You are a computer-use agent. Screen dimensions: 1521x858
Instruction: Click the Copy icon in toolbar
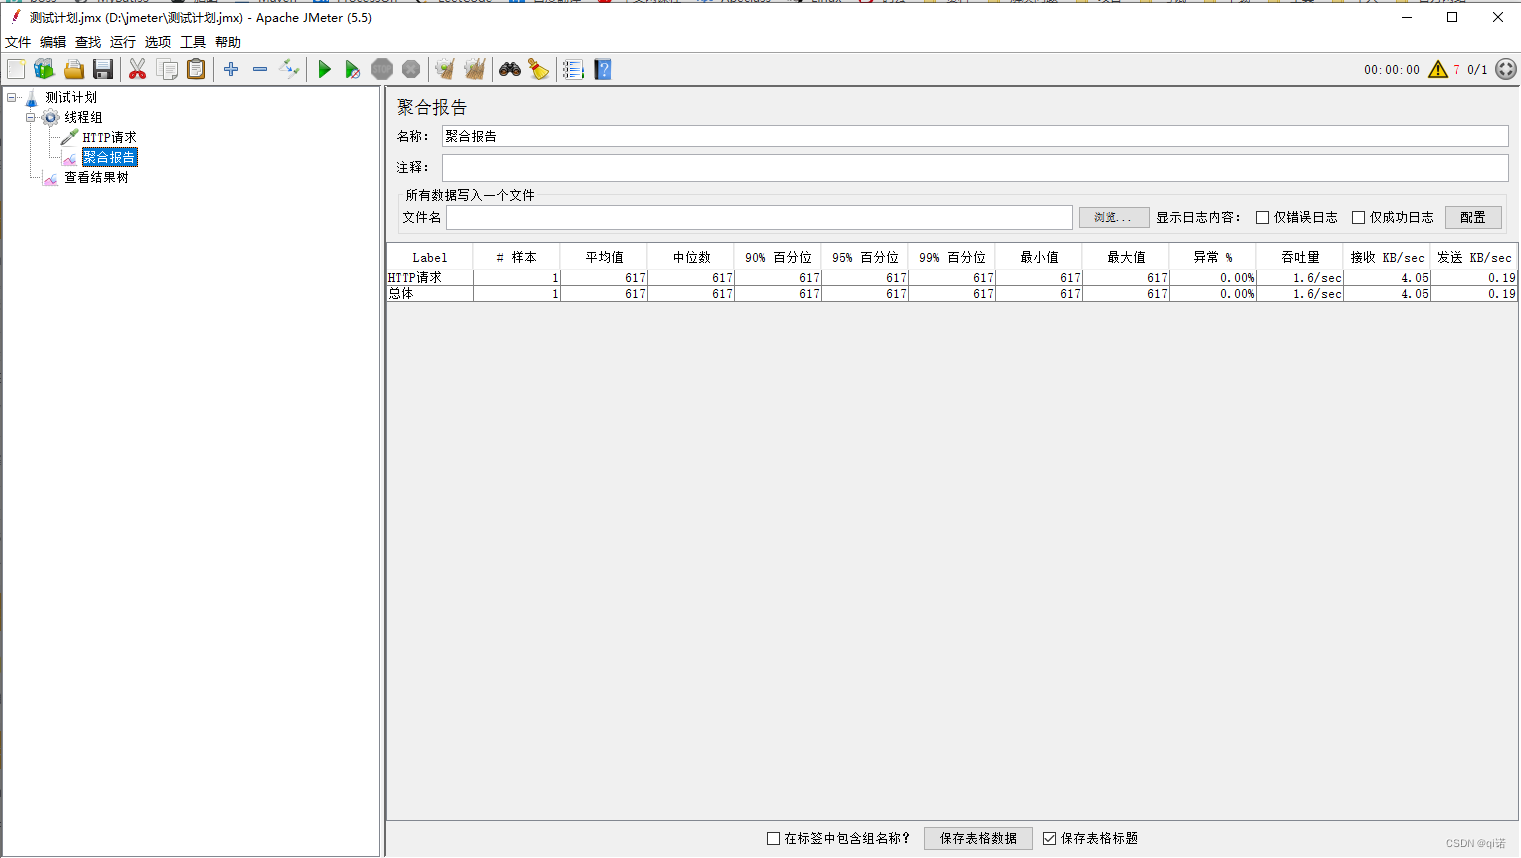167,69
